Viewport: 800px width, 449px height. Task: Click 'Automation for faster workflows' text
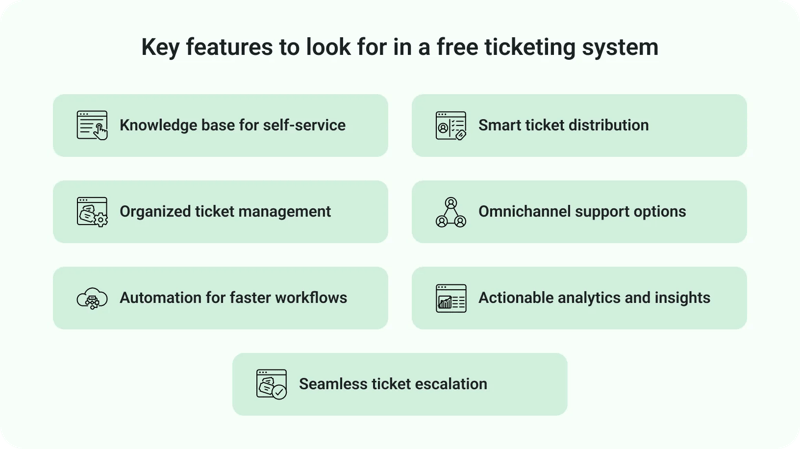pos(233,298)
